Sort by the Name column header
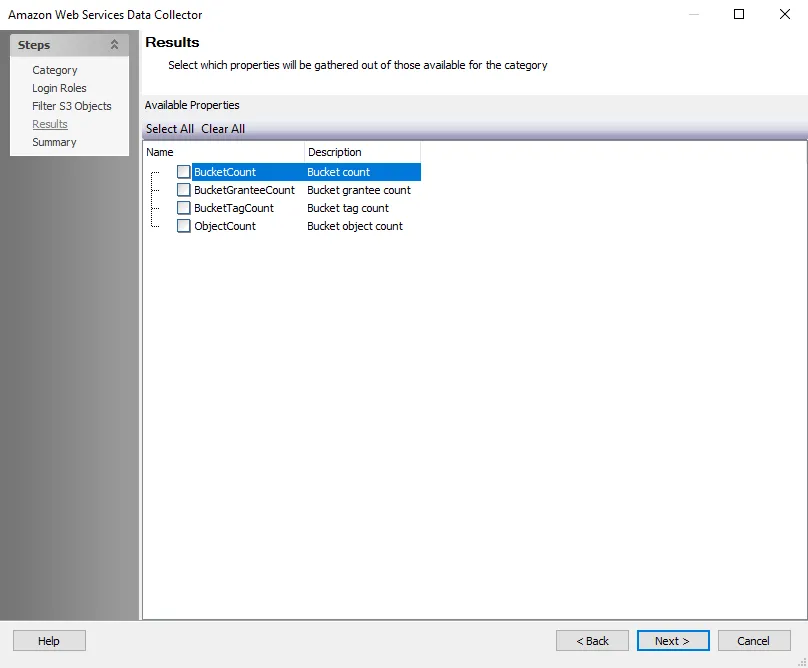This screenshot has width=808, height=668. click(224, 152)
